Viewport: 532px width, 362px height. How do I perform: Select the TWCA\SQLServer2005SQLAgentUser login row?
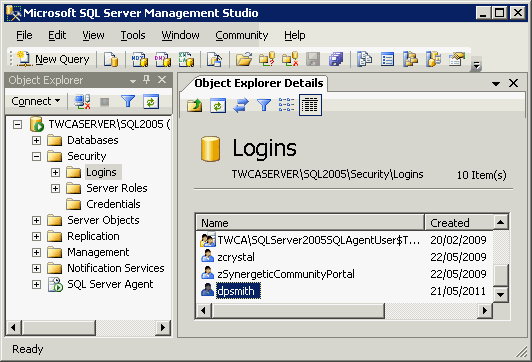(345, 240)
